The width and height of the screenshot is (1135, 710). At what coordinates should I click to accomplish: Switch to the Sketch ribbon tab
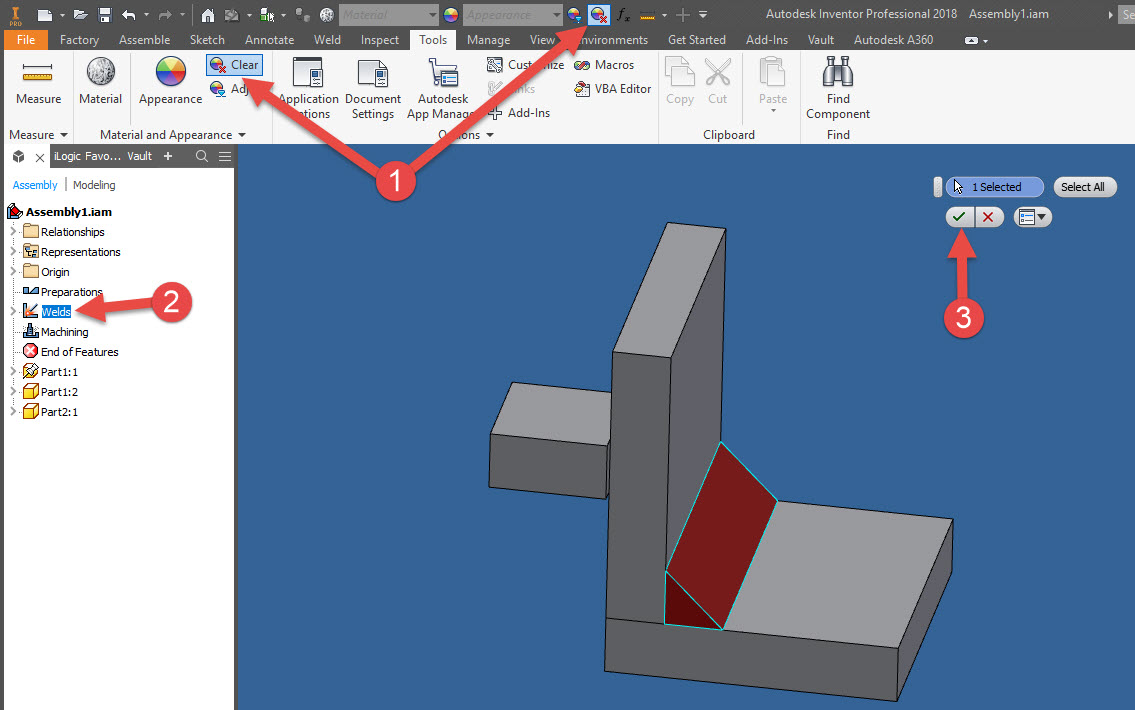pyautogui.click(x=207, y=40)
